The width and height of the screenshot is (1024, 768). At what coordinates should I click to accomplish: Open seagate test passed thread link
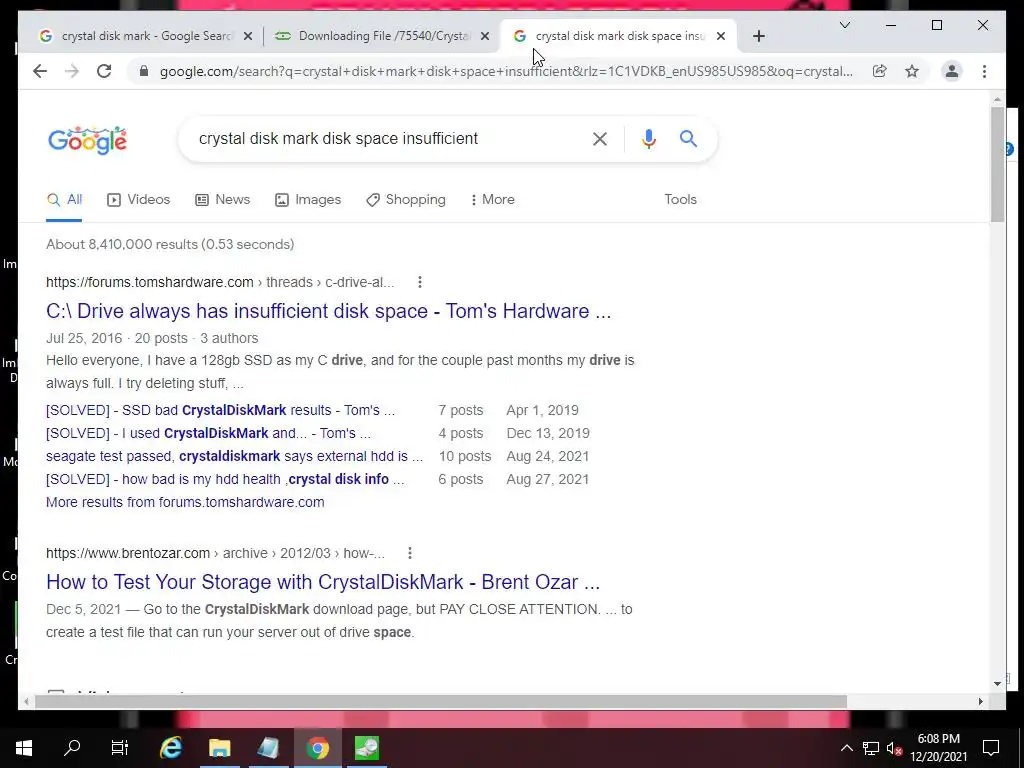(x=234, y=456)
